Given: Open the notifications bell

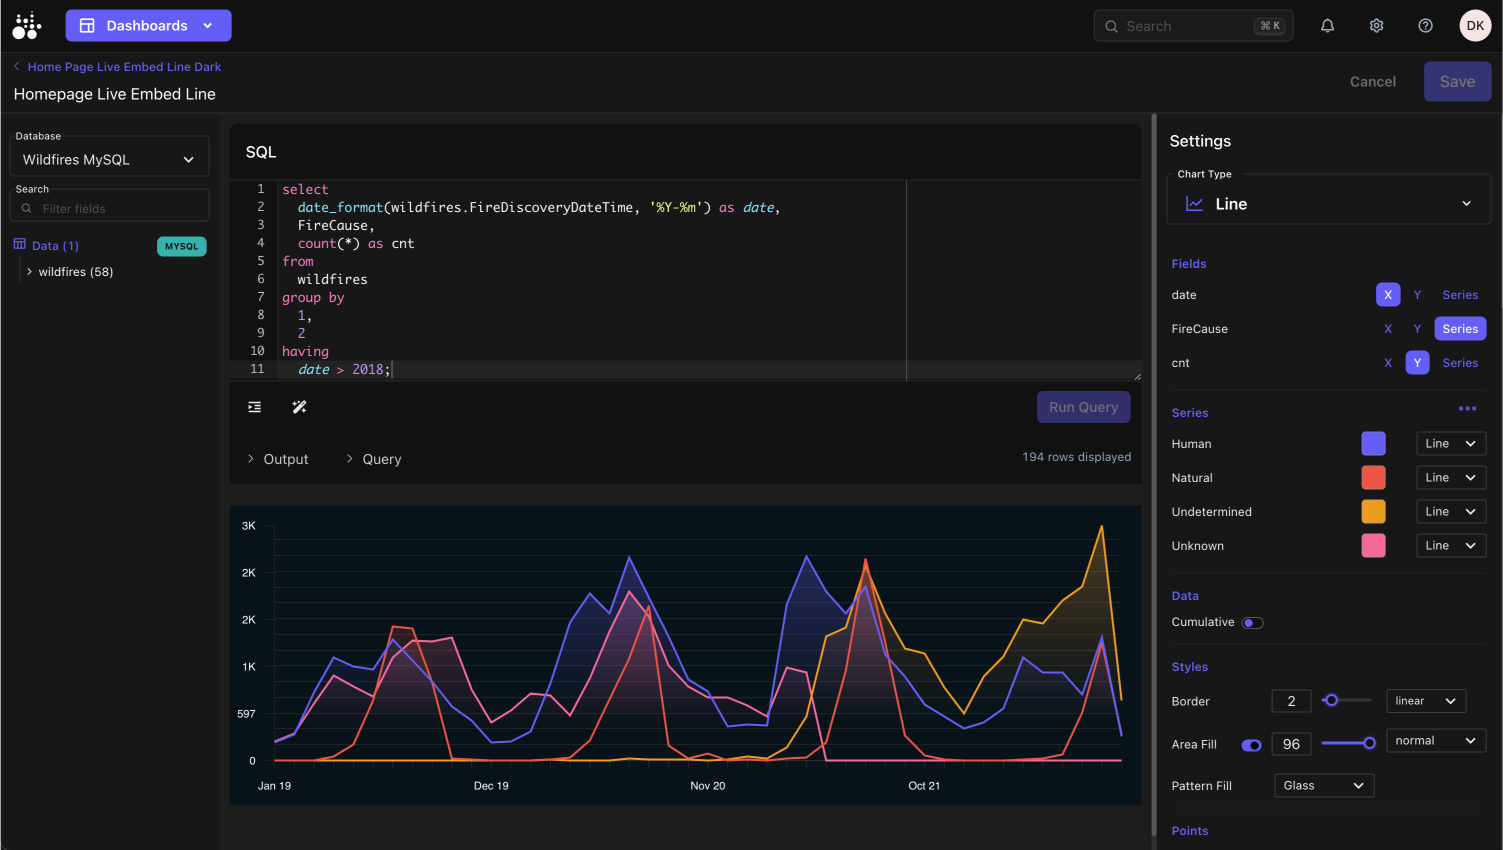Looking at the screenshot, I should click(1327, 26).
